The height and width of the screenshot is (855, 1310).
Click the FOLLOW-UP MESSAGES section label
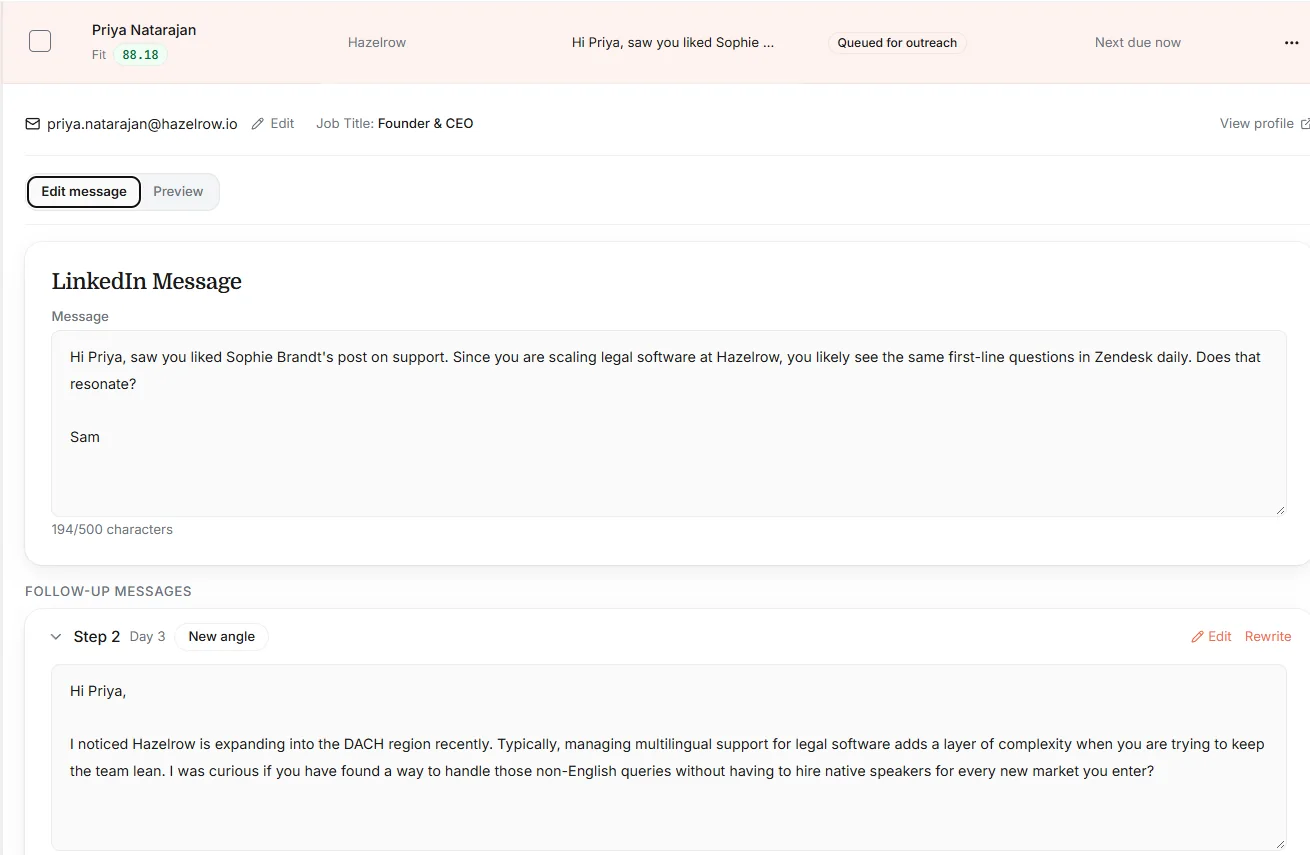click(x=108, y=592)
